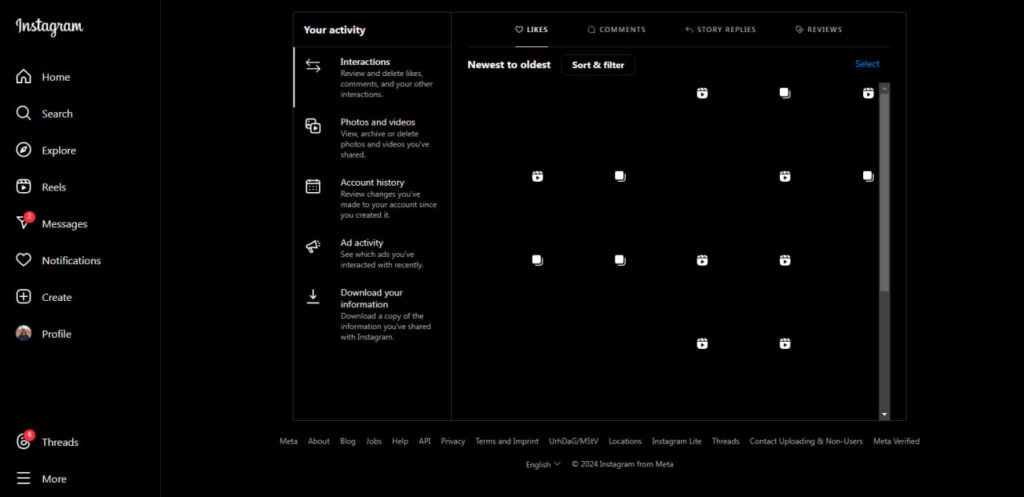Viewport: 1024px width, 497px height.
Task: Switch to the Reviews tab
Action: point(818,30)
